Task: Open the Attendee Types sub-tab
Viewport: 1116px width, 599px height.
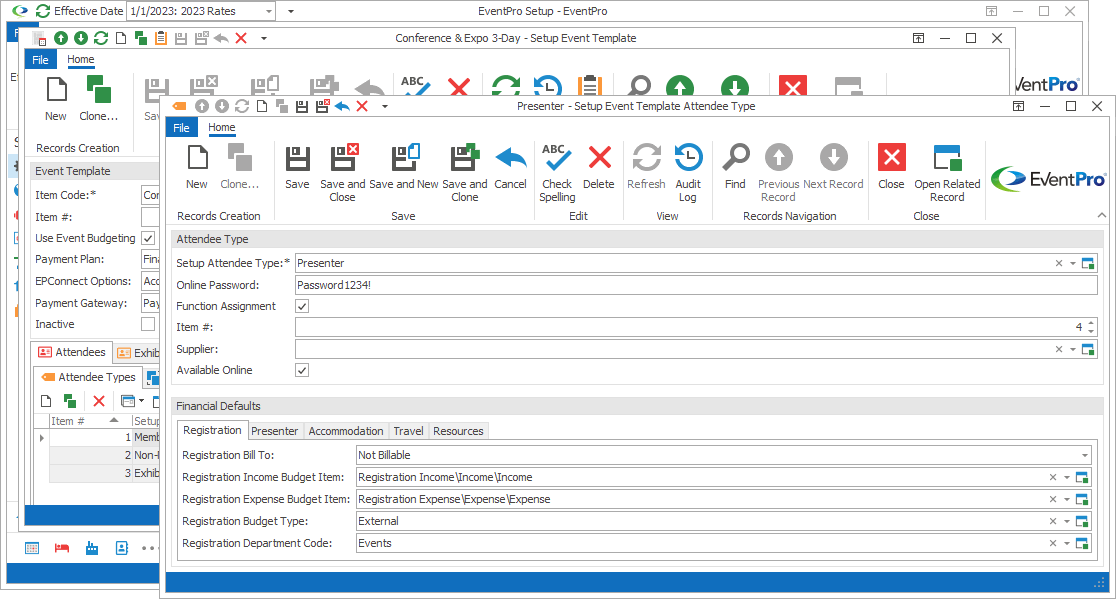Action: click(x=89, y=377)
